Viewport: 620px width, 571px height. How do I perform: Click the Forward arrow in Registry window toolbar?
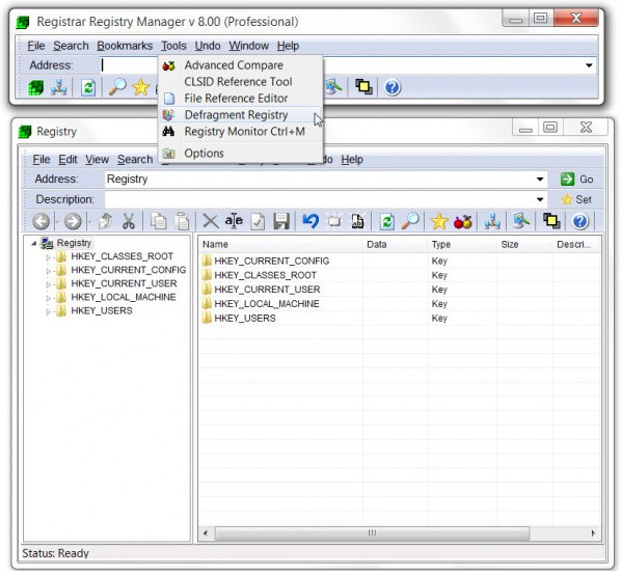73,221
